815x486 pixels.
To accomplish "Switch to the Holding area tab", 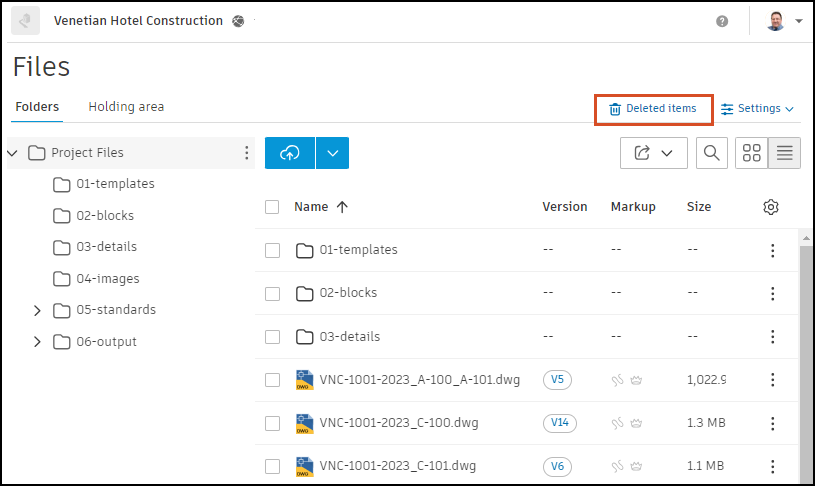I will 126,107.
